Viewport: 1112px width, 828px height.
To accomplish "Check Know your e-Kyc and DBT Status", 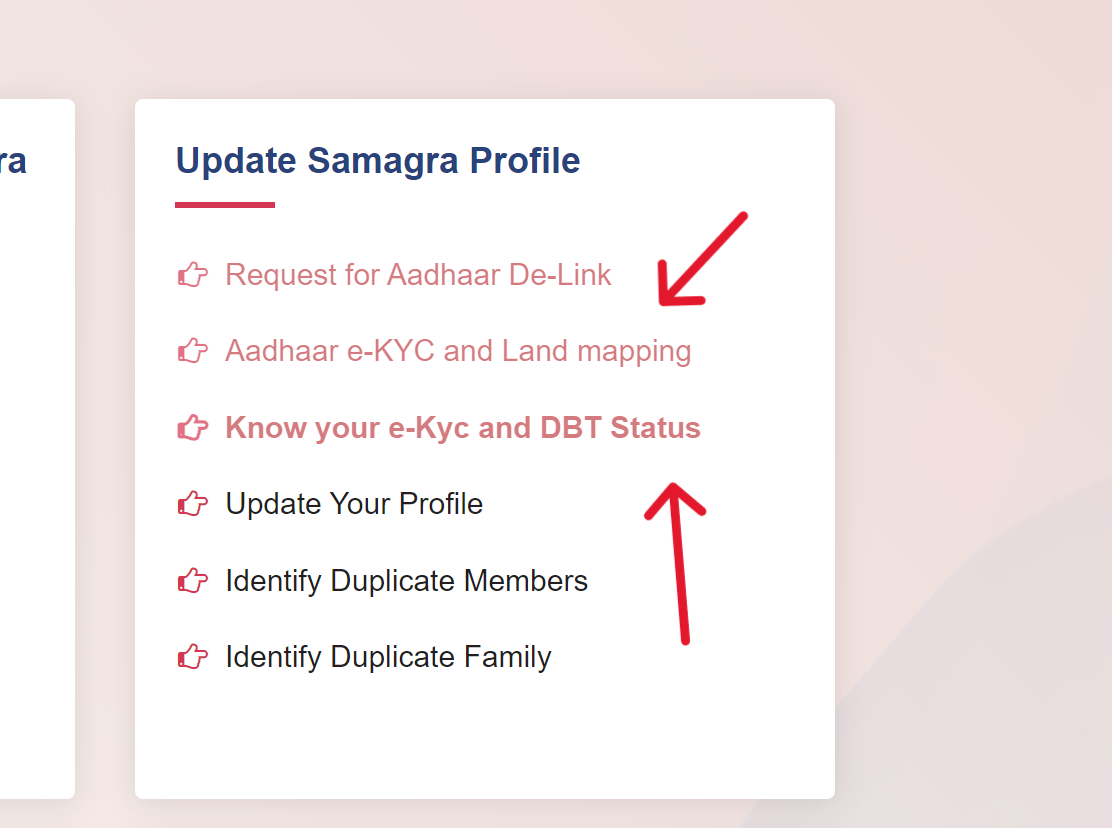I will (462, 427).
